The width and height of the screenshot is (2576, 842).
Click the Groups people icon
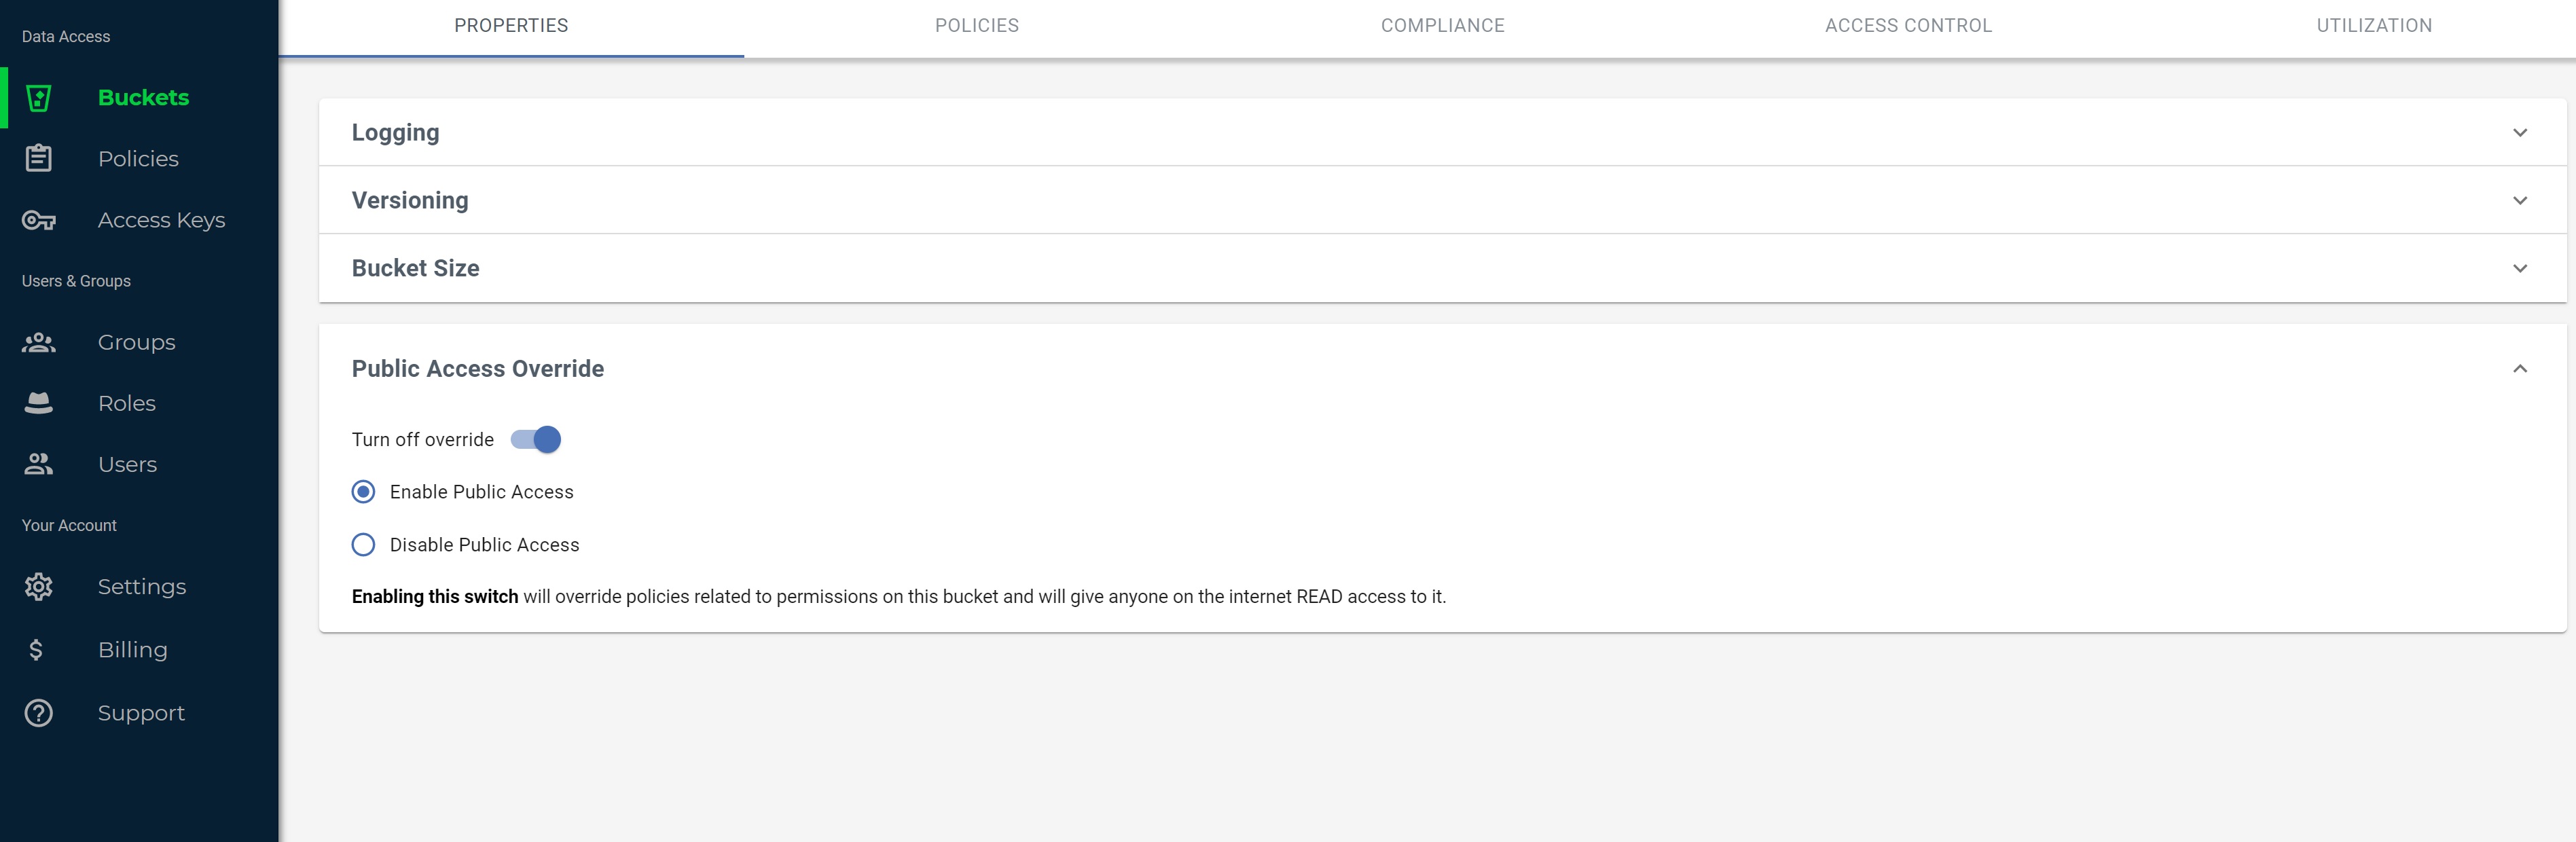point(38,343)
